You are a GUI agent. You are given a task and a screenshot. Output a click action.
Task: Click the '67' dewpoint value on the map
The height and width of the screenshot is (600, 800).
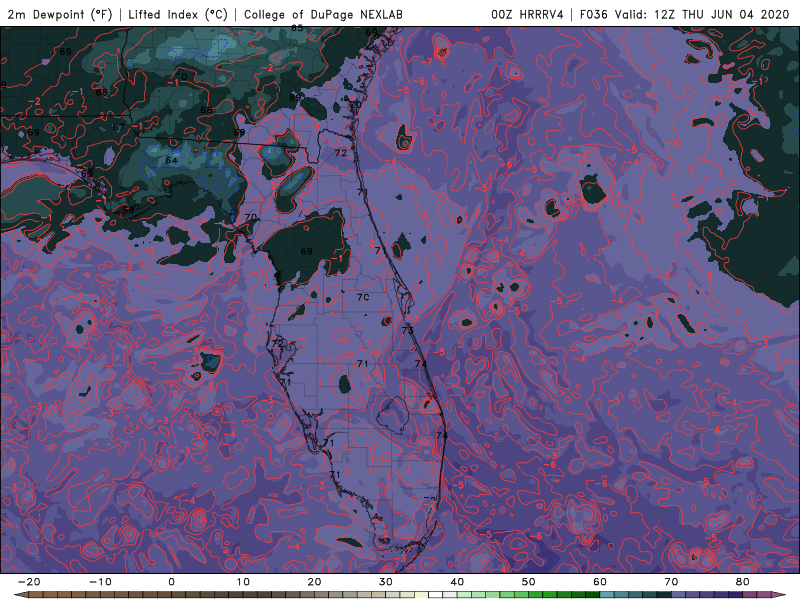coord(118,128)
